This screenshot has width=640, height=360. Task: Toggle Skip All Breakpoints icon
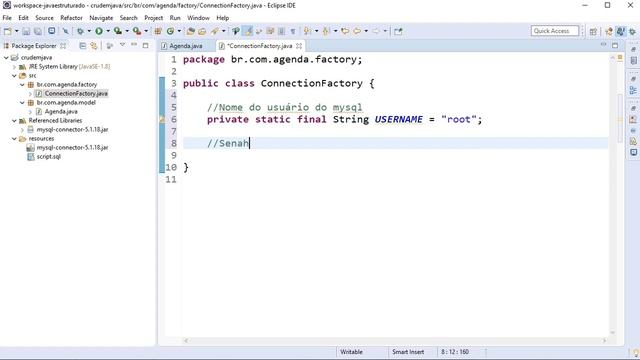(65, 31)
